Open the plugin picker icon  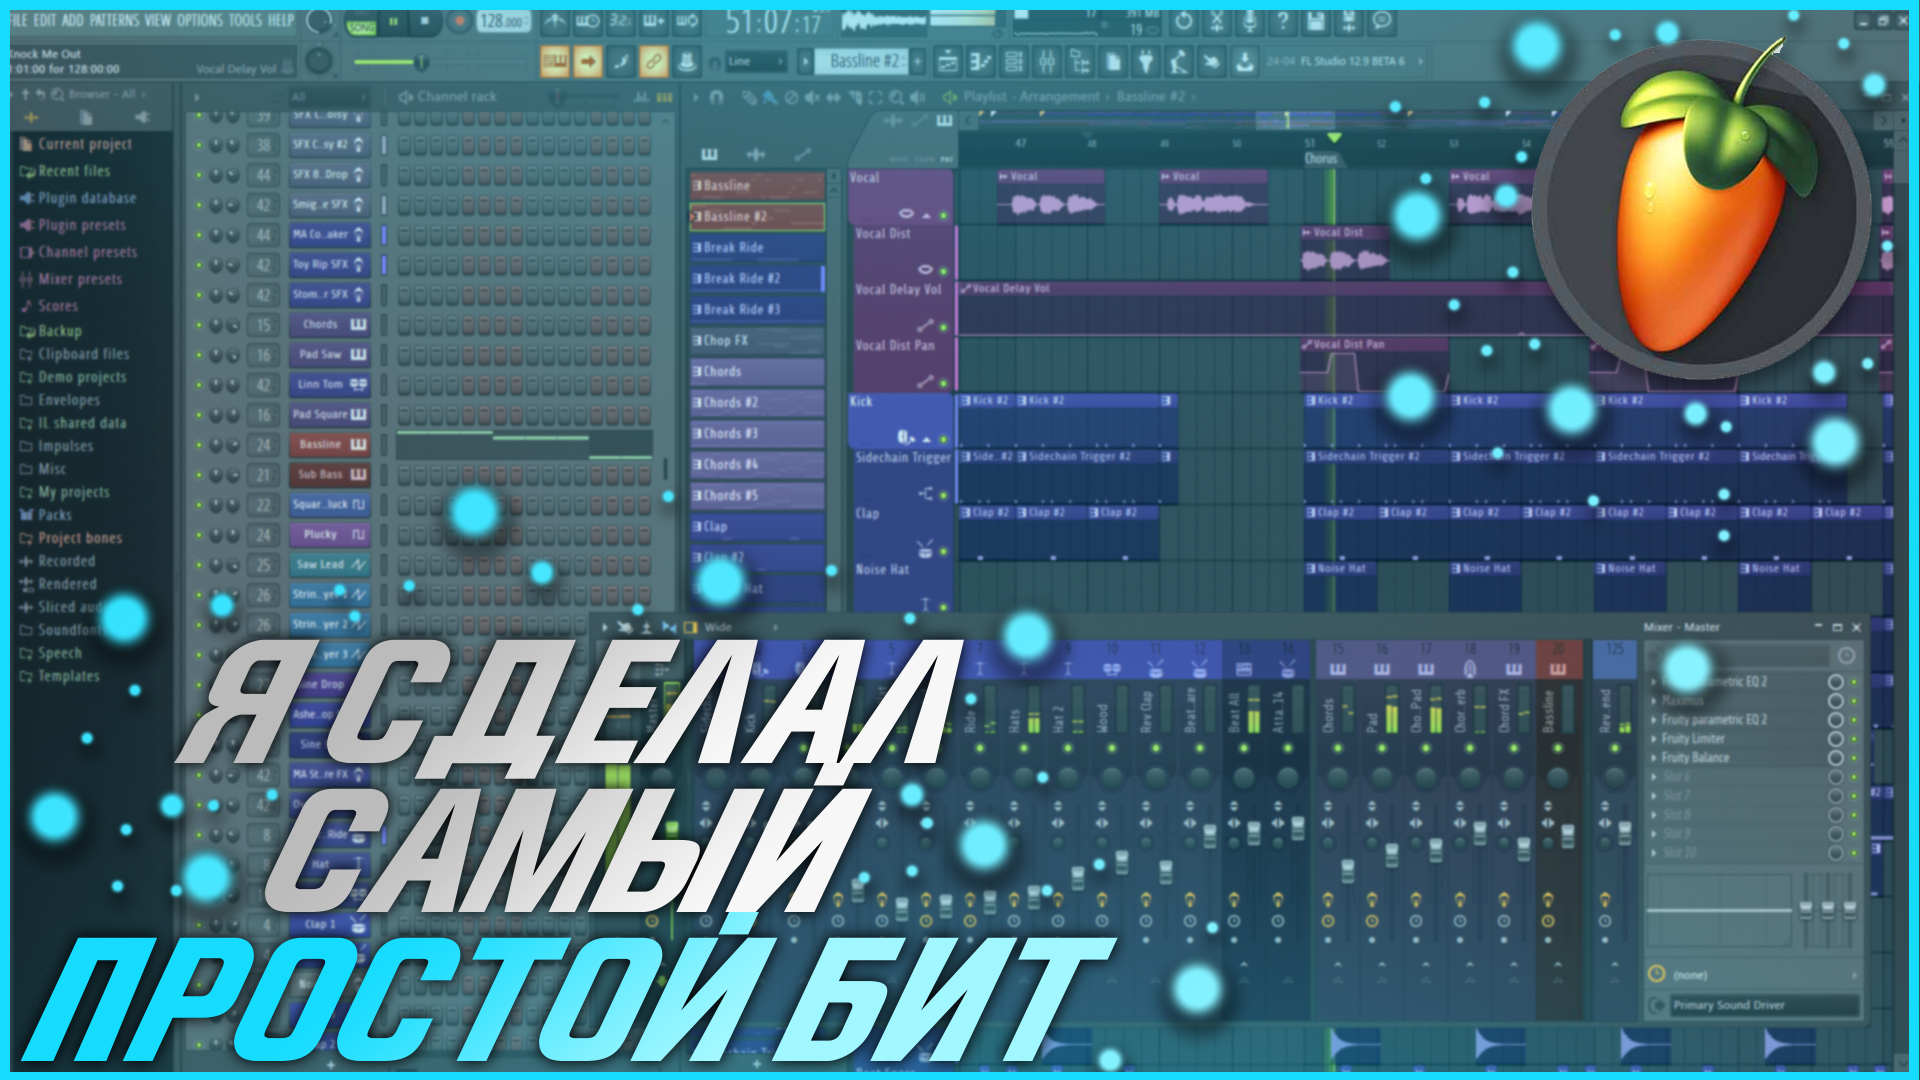click(x=1145, y=62)
